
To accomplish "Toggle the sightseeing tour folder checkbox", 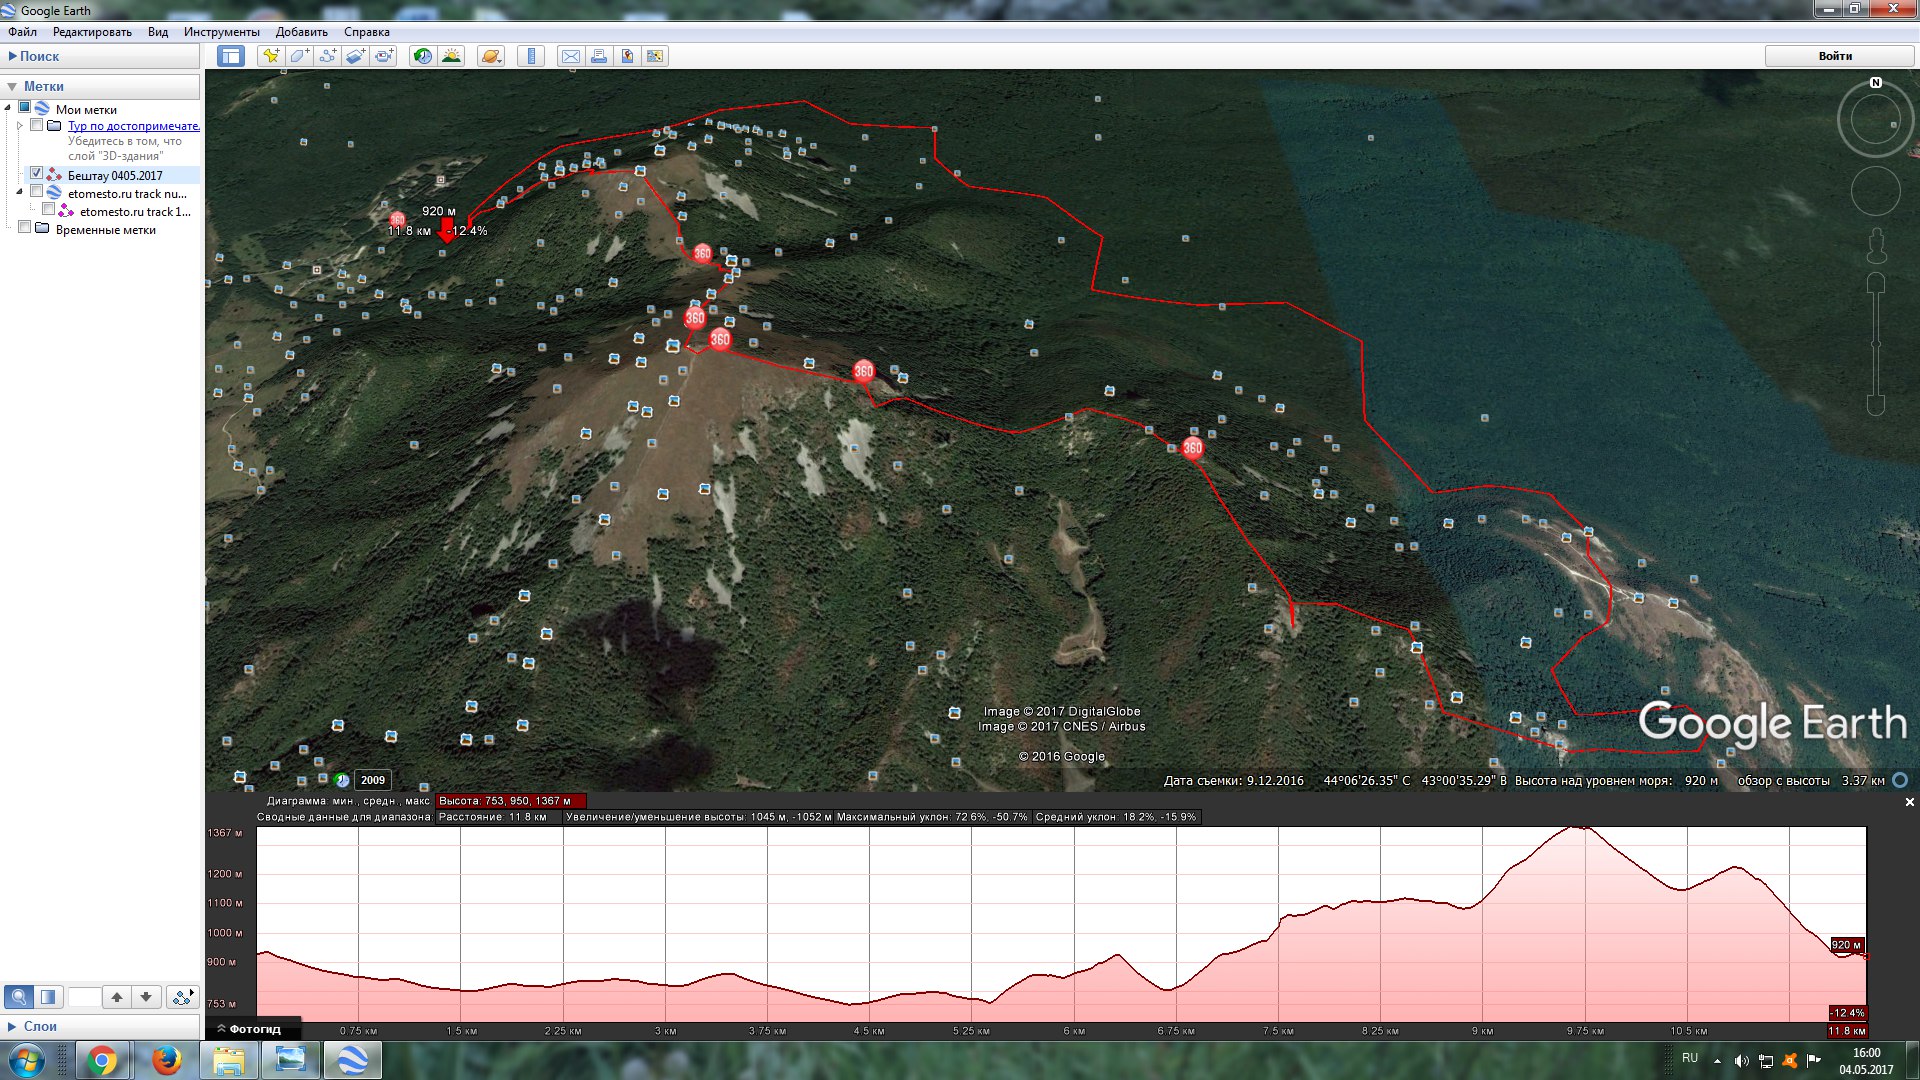I will [37, 125].
